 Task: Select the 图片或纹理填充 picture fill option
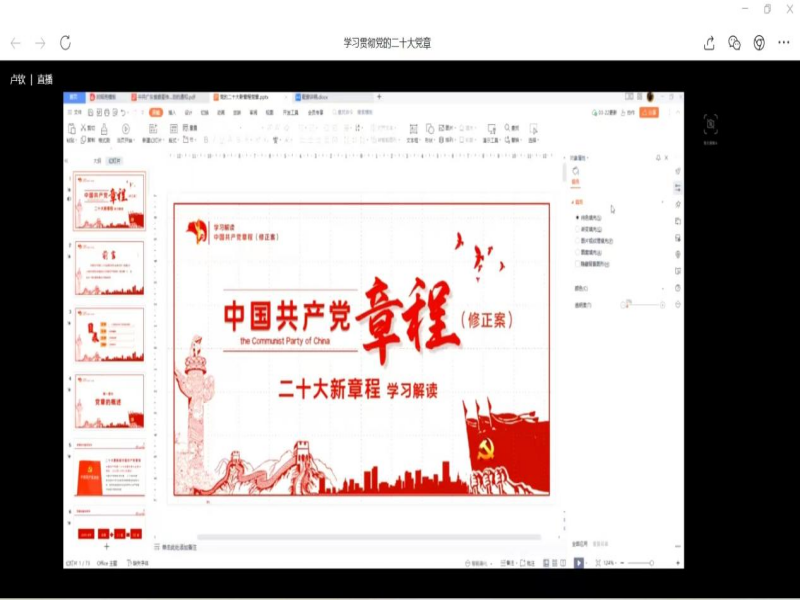pos(594,241)
